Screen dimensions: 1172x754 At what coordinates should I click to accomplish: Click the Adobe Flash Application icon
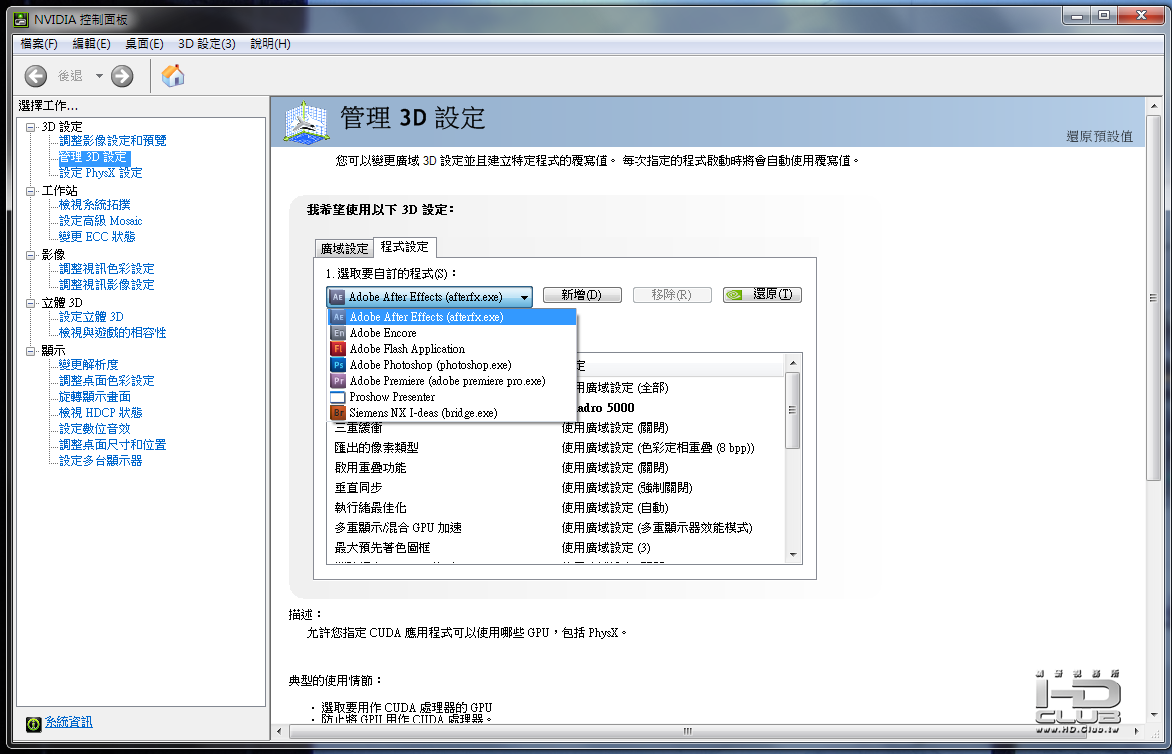pyautogui.click(x=339, y=349)
